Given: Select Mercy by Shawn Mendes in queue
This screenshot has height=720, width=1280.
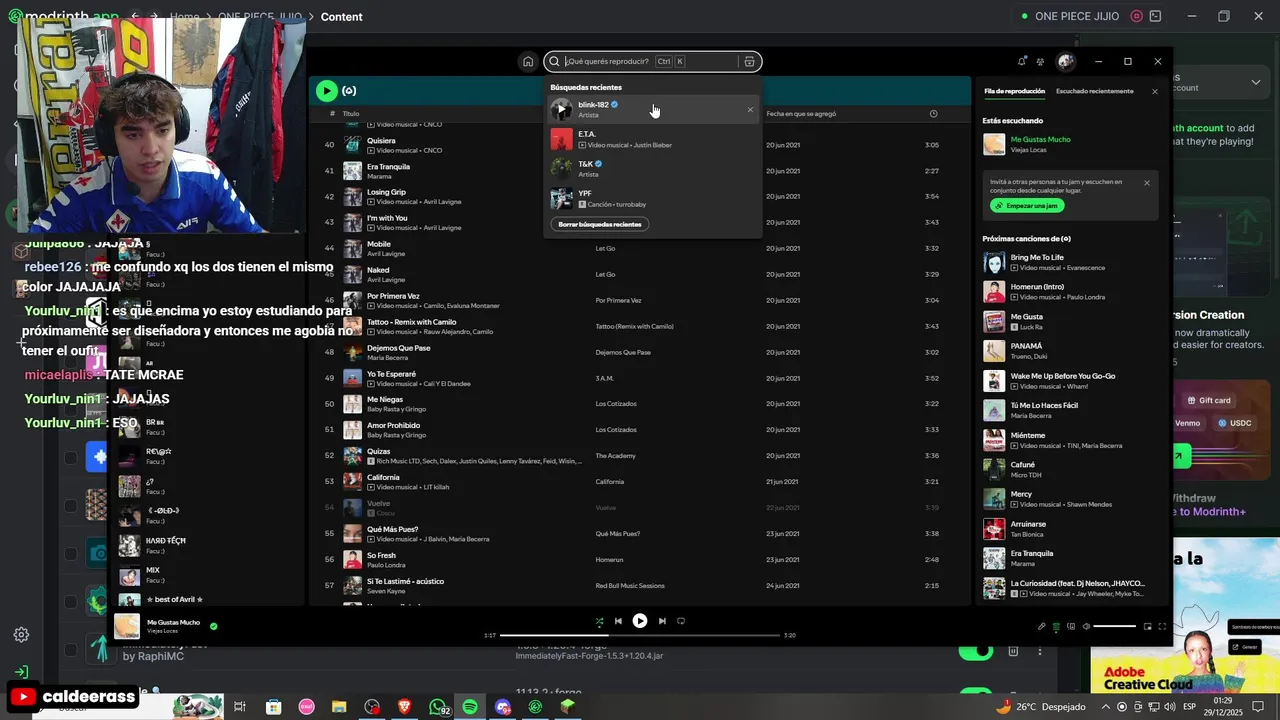Looking at the screenshot, I should tap(1070, 499).
